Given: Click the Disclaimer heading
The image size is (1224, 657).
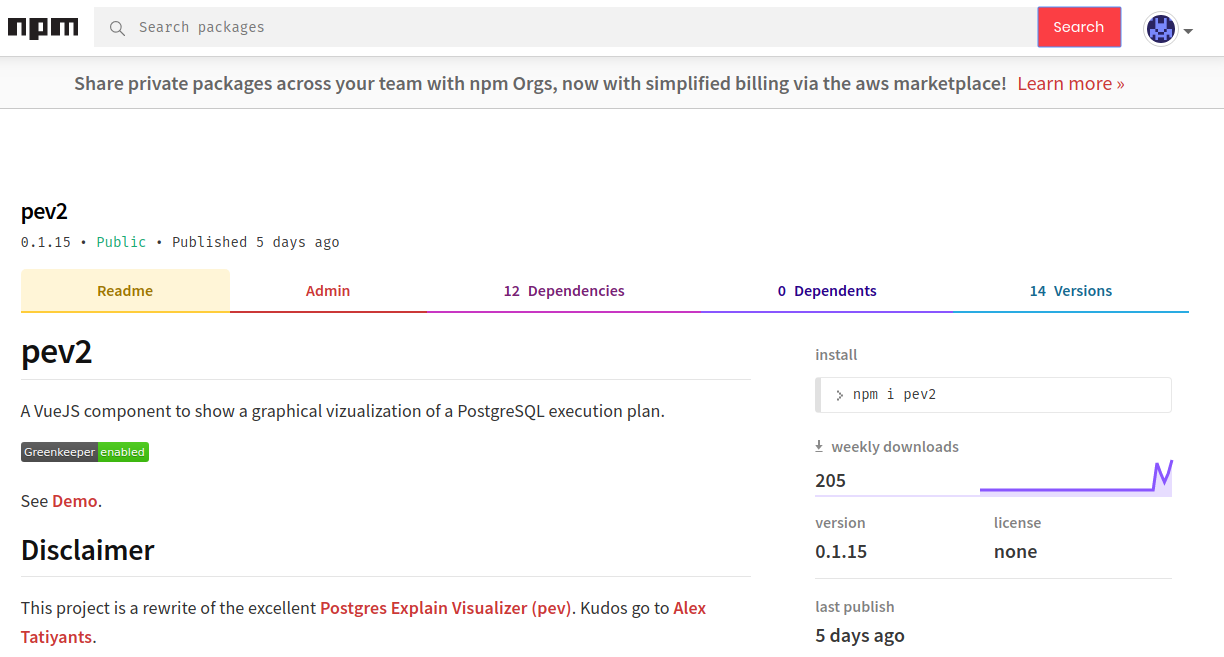Looking at the screenshot, I should (88, 550).
